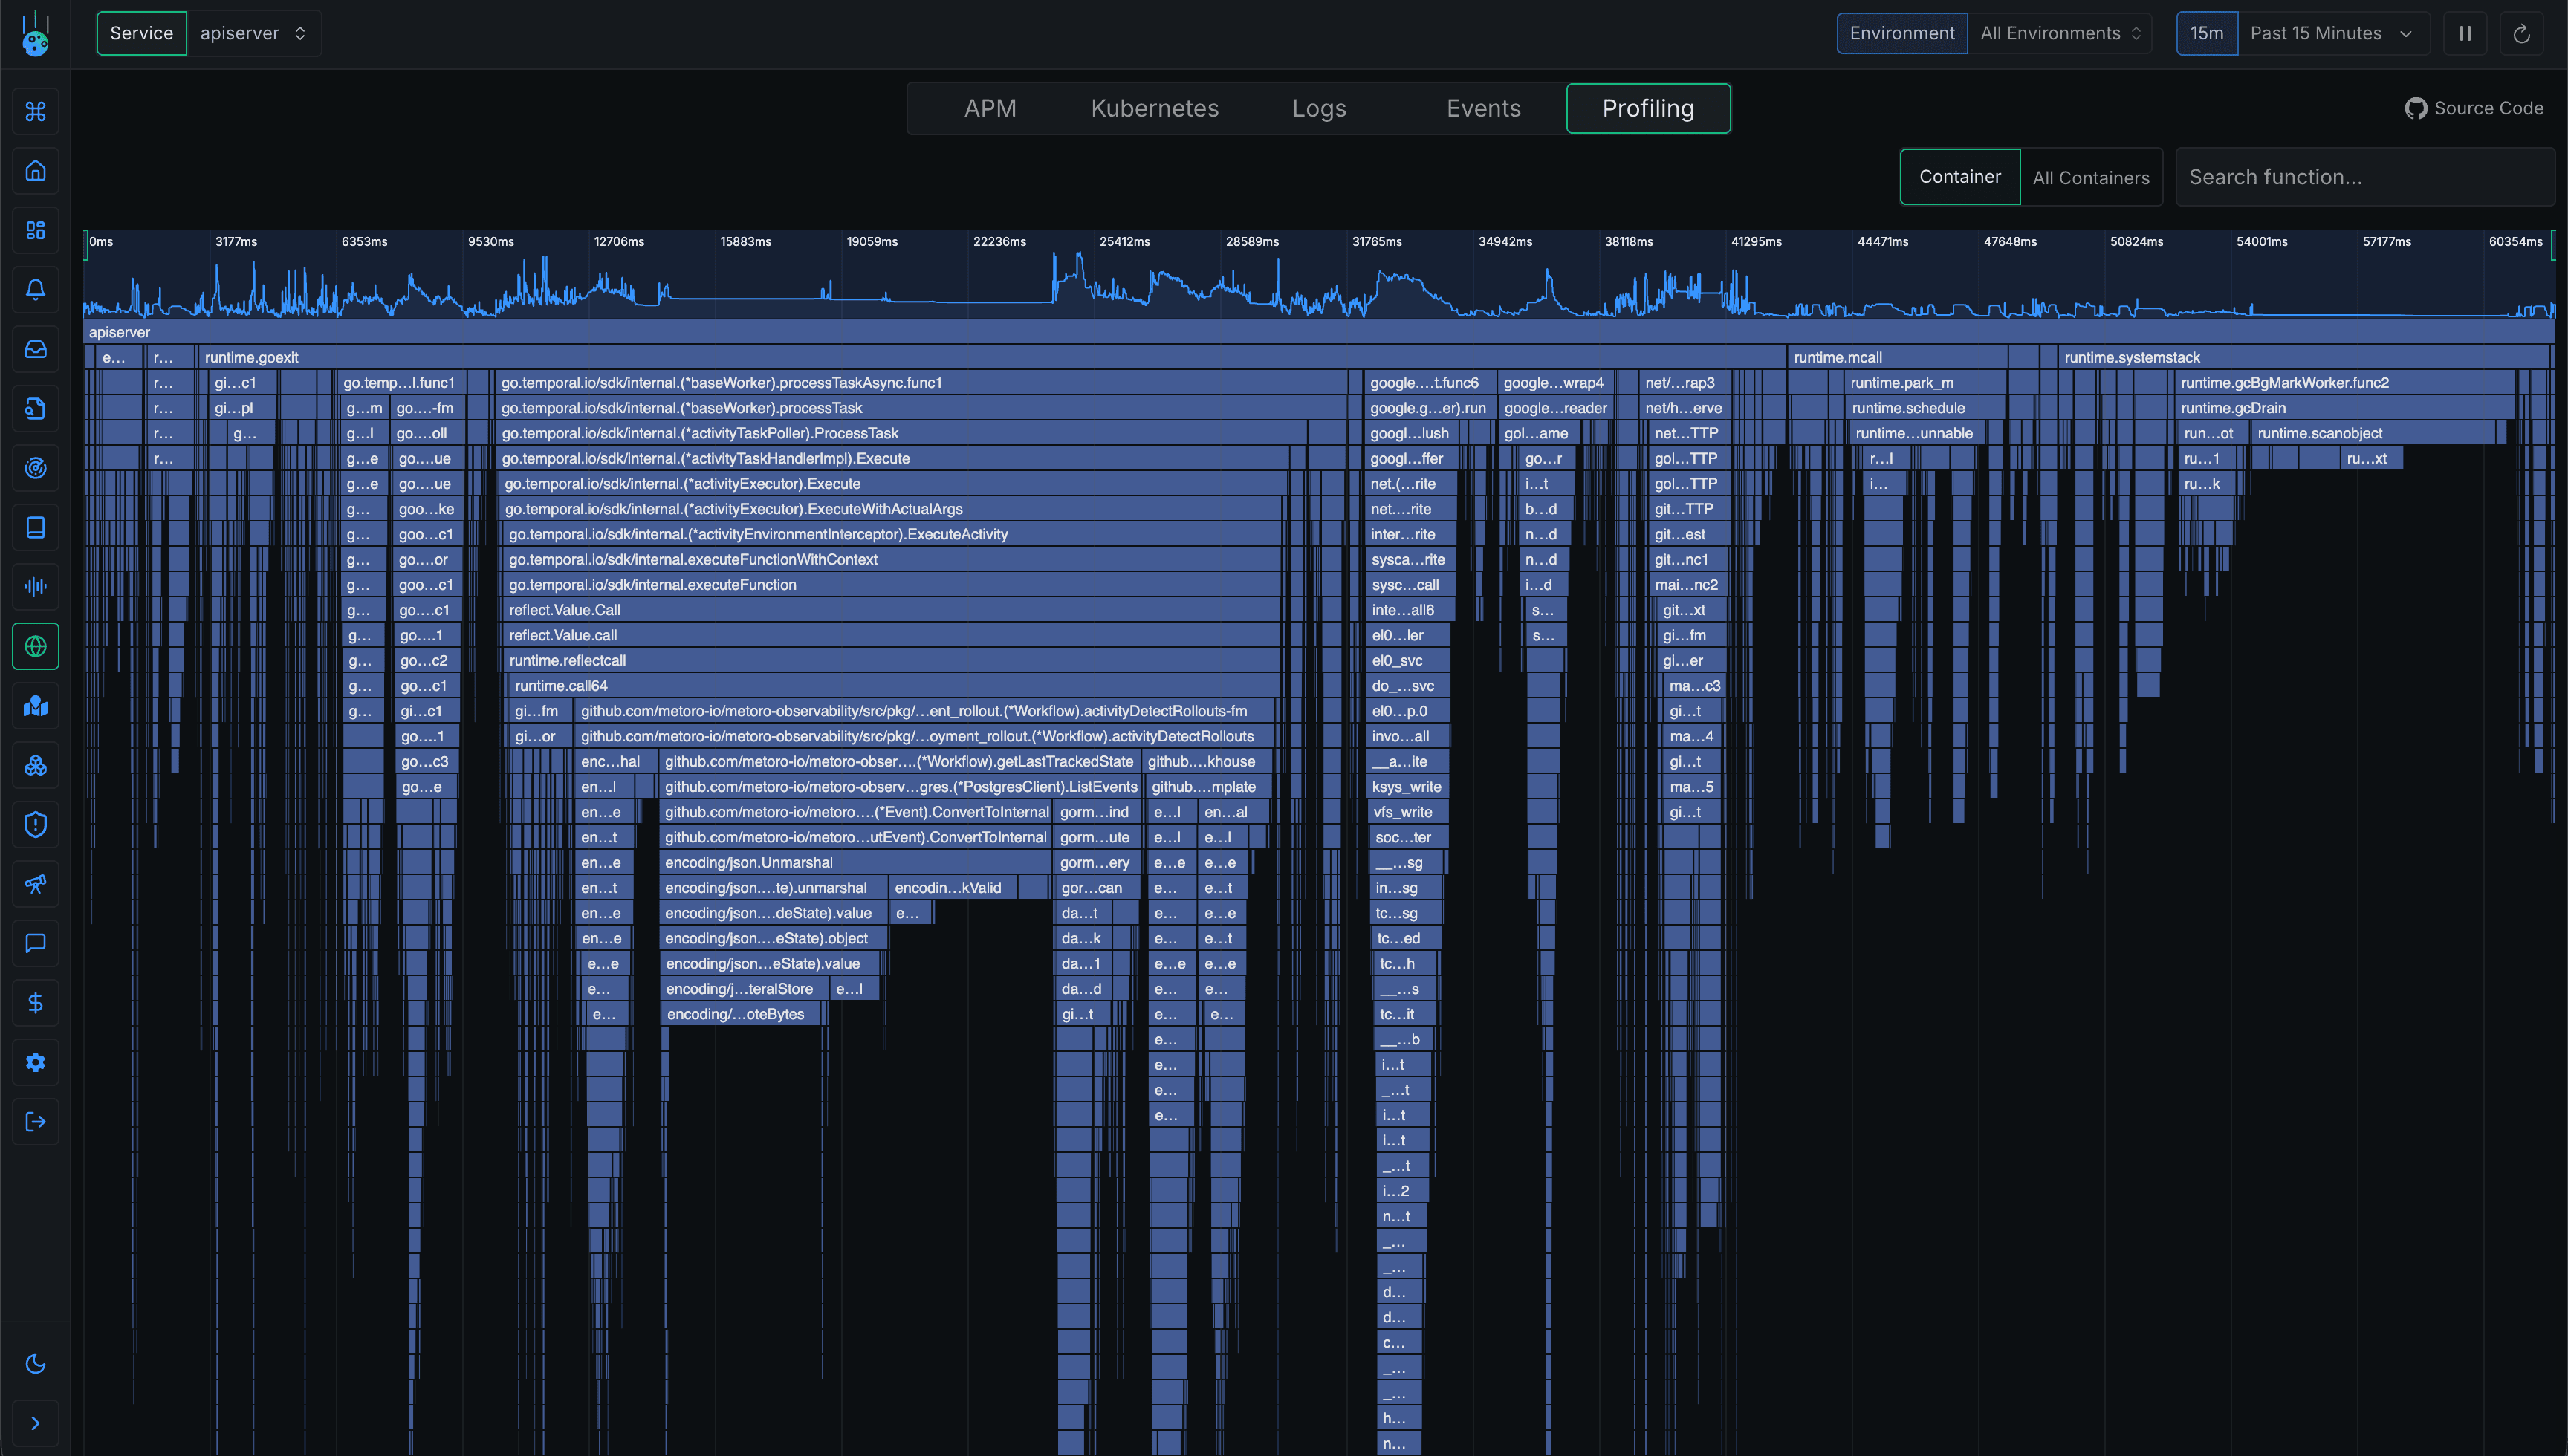Click the Search function input field
This screenshot has height=1456, width=2568.
[x=2366, y=177]
